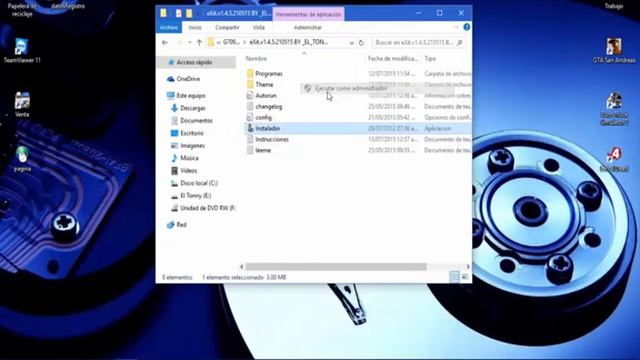Refresh the folder view
Screen dimensions: 640x360
pos(361,42)
